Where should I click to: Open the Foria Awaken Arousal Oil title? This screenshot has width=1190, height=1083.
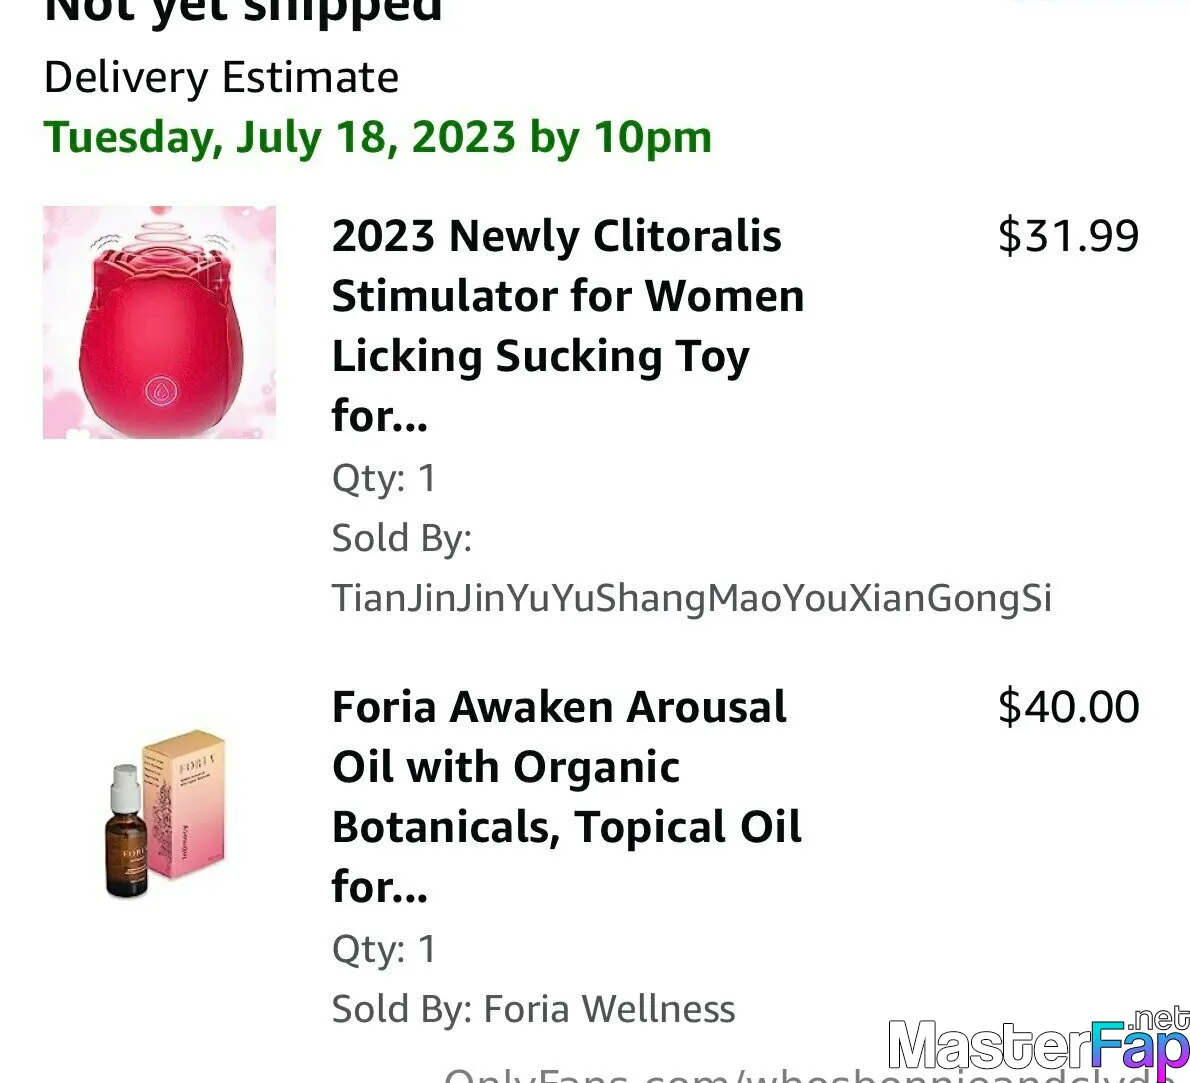click(x=567, y=796)
